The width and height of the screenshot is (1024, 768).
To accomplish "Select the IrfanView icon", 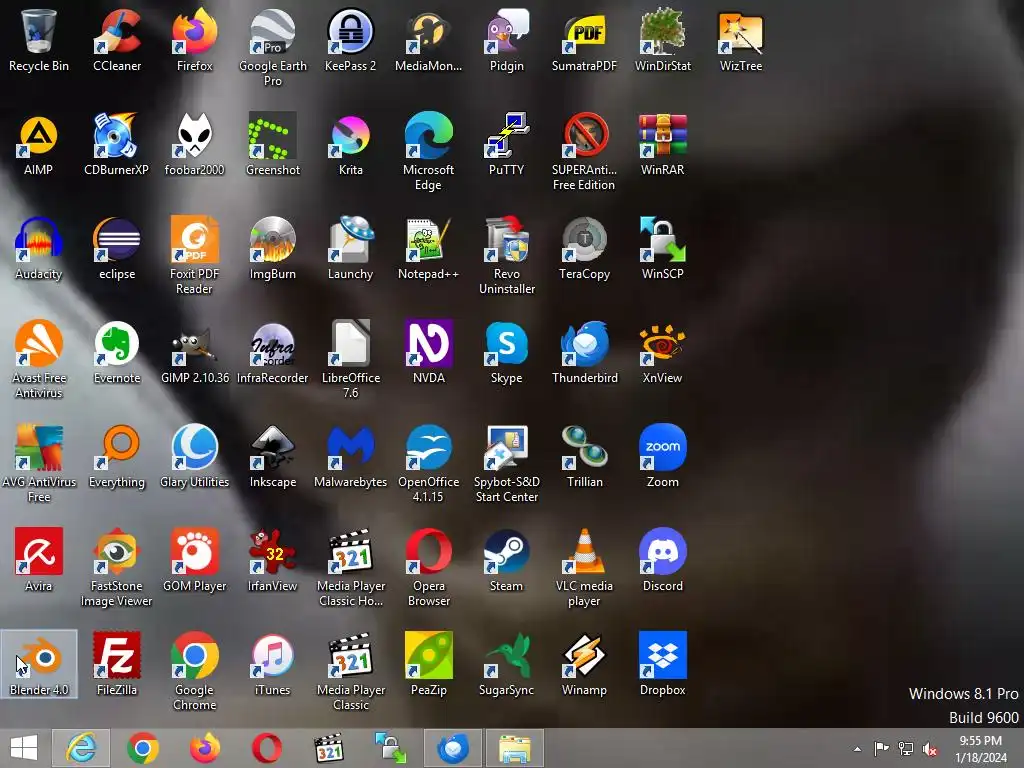I will (272, 560).
